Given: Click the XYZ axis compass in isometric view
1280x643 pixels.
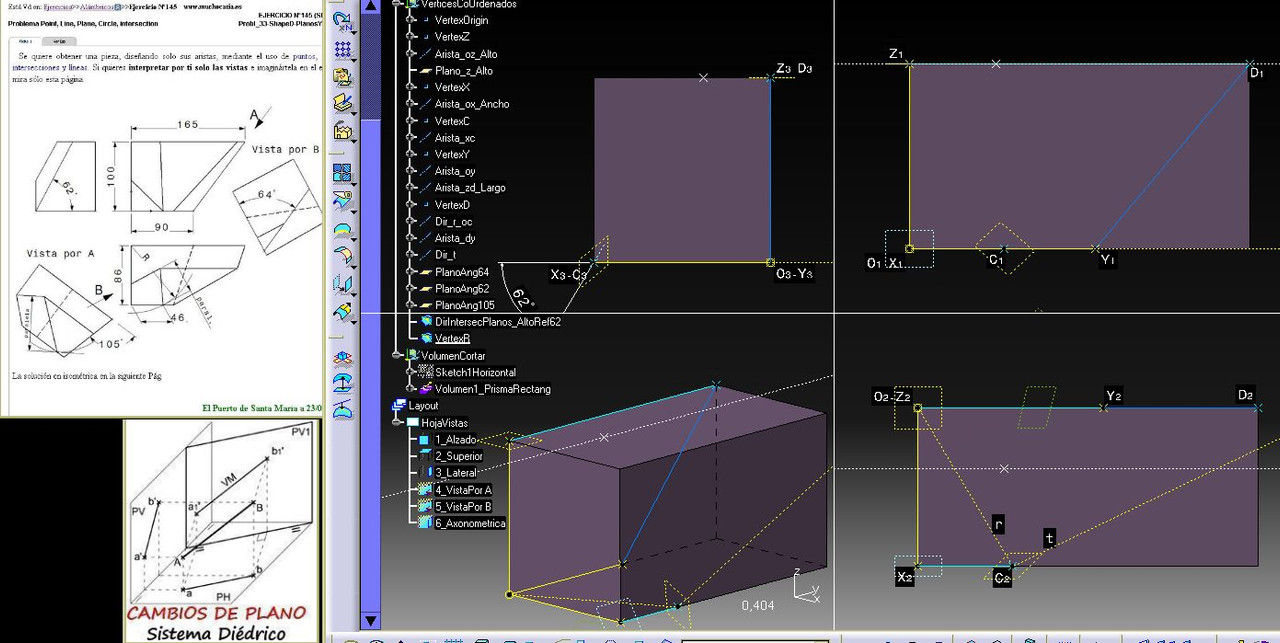Looking at the screenshot, I should click(x=805, y=585).
